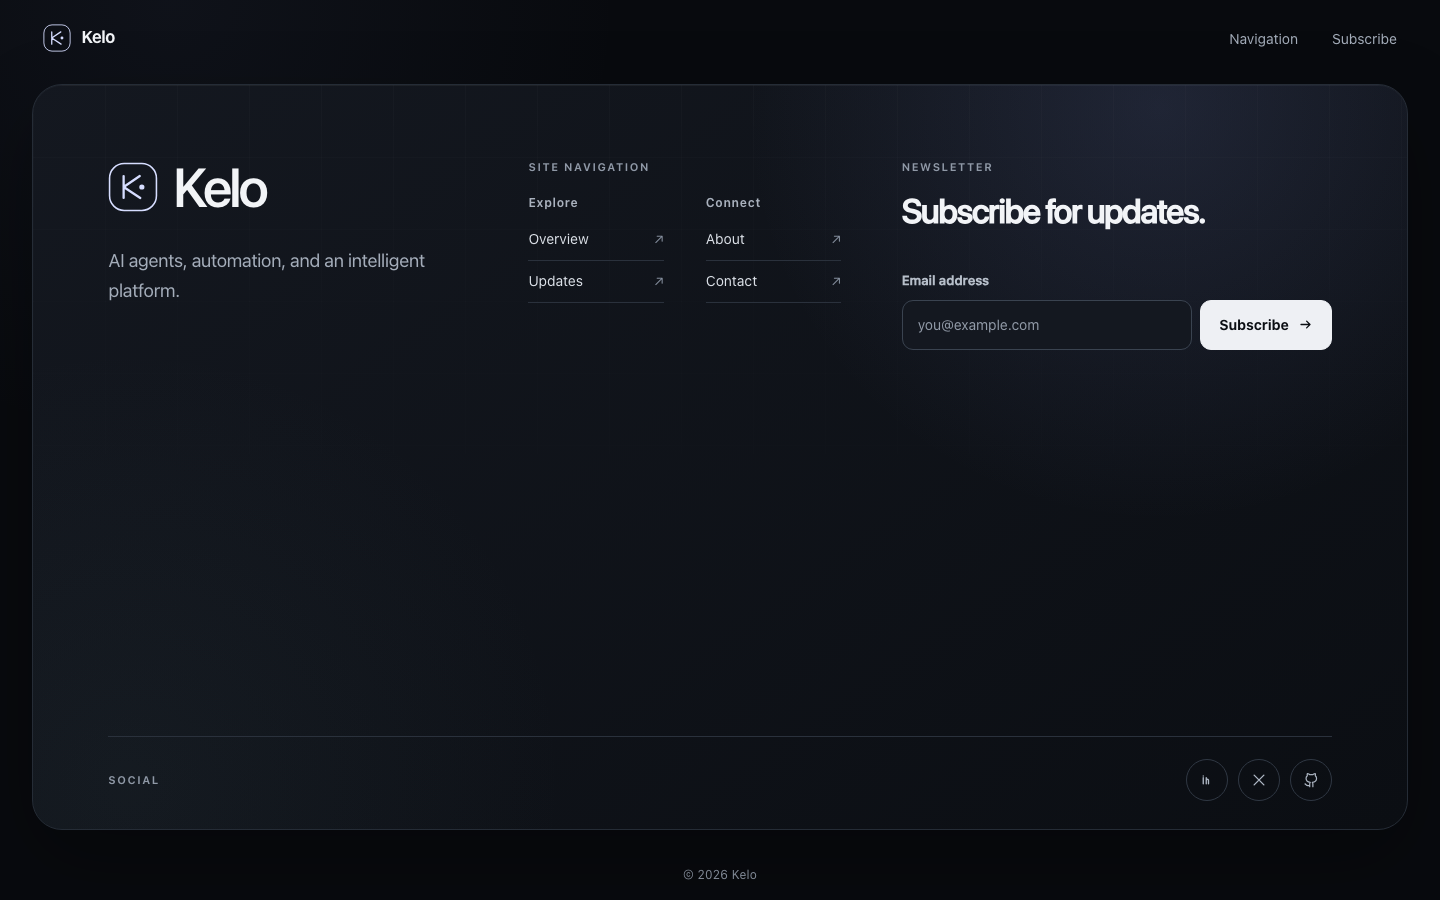Click the "Connect" column heading
The height and width of the screenshot is (900, 1440).
(733, 203)
